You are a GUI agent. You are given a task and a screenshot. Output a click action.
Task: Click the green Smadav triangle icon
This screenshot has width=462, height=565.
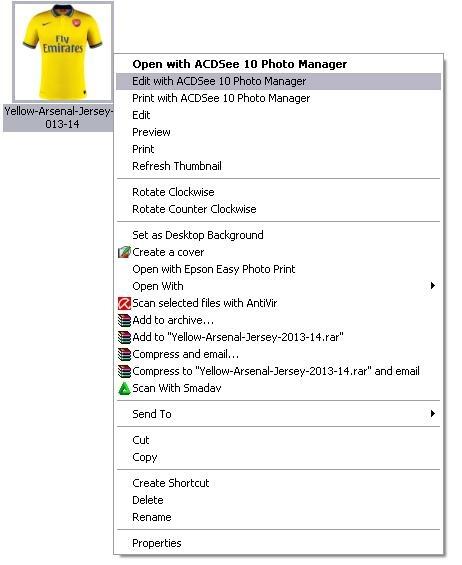tap(124, 388)
